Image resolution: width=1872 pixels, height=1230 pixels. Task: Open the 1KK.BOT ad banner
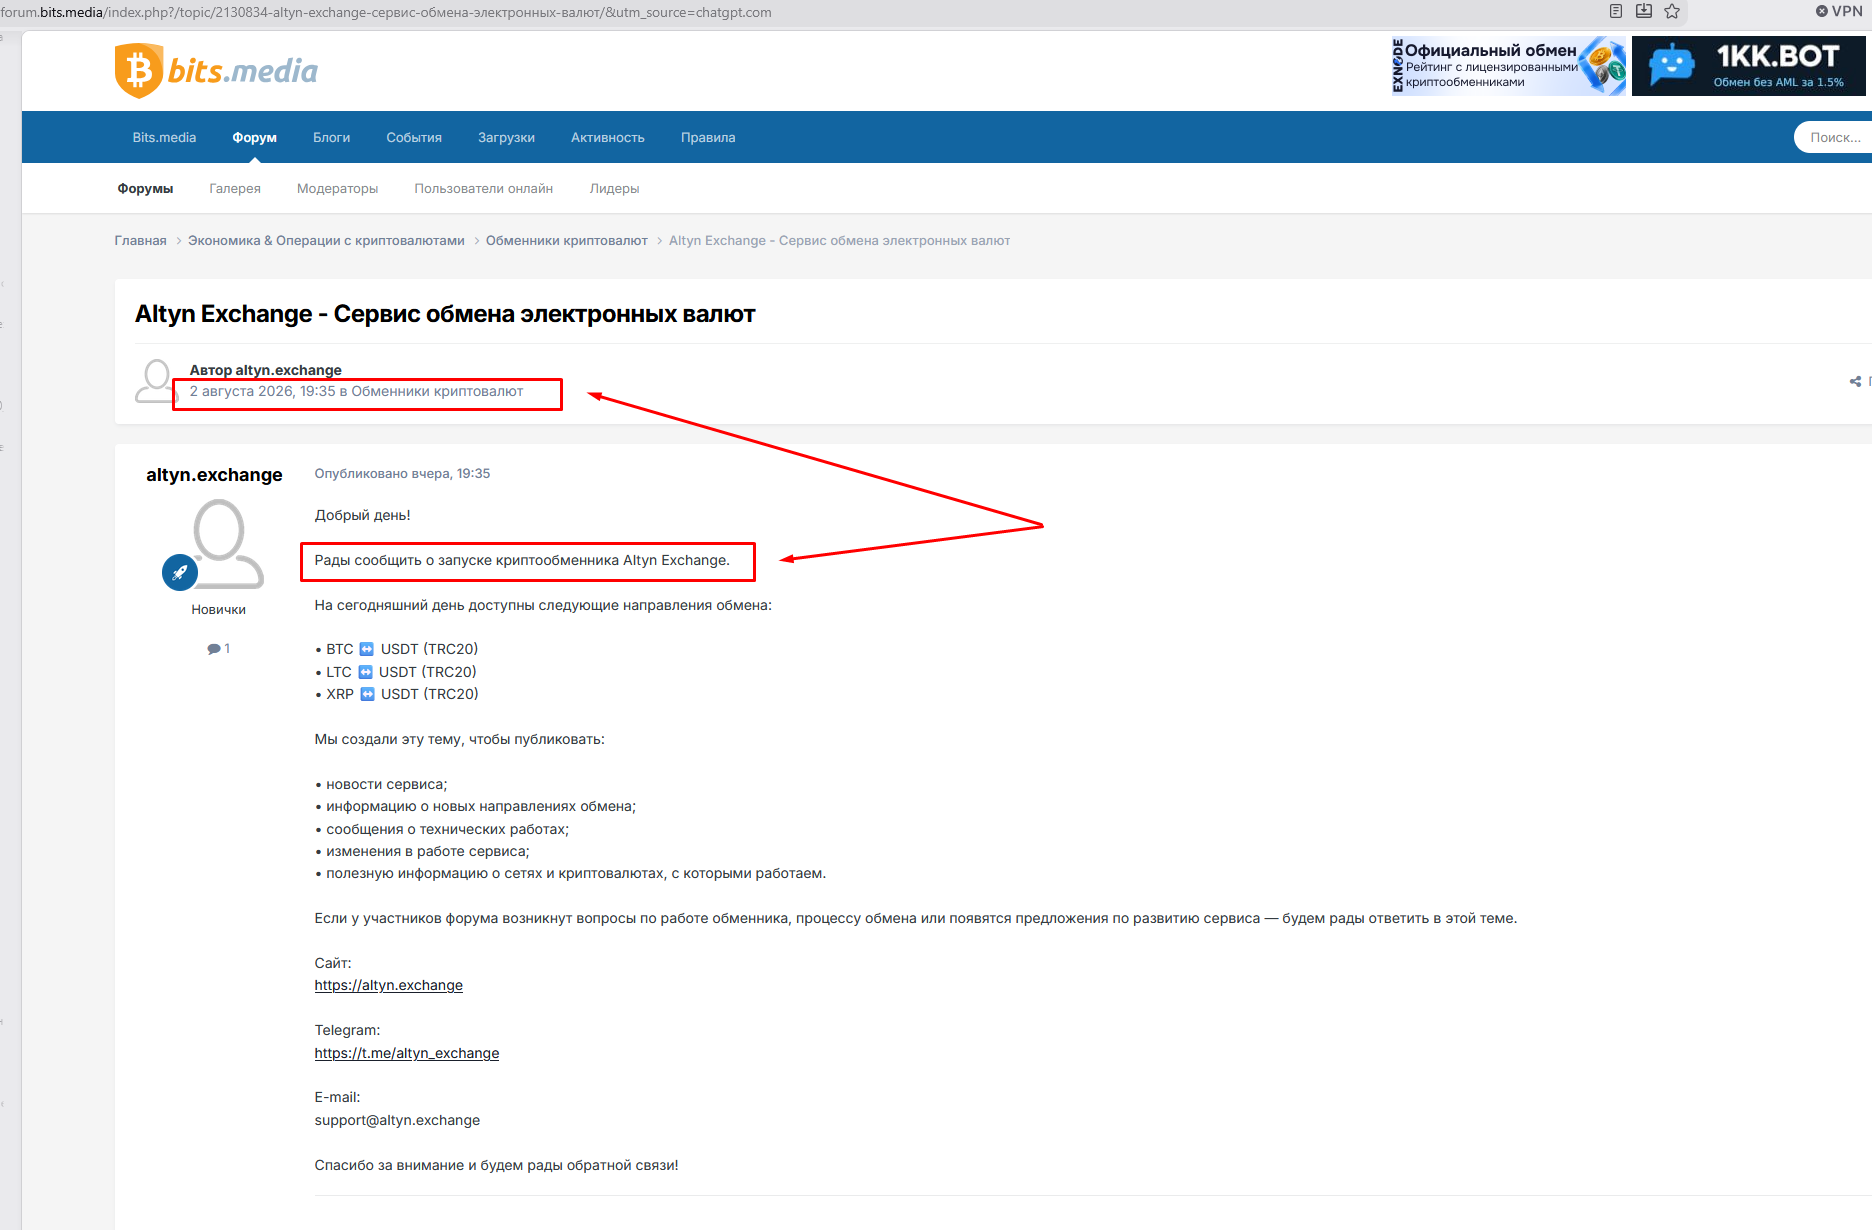click(1749, 66)
